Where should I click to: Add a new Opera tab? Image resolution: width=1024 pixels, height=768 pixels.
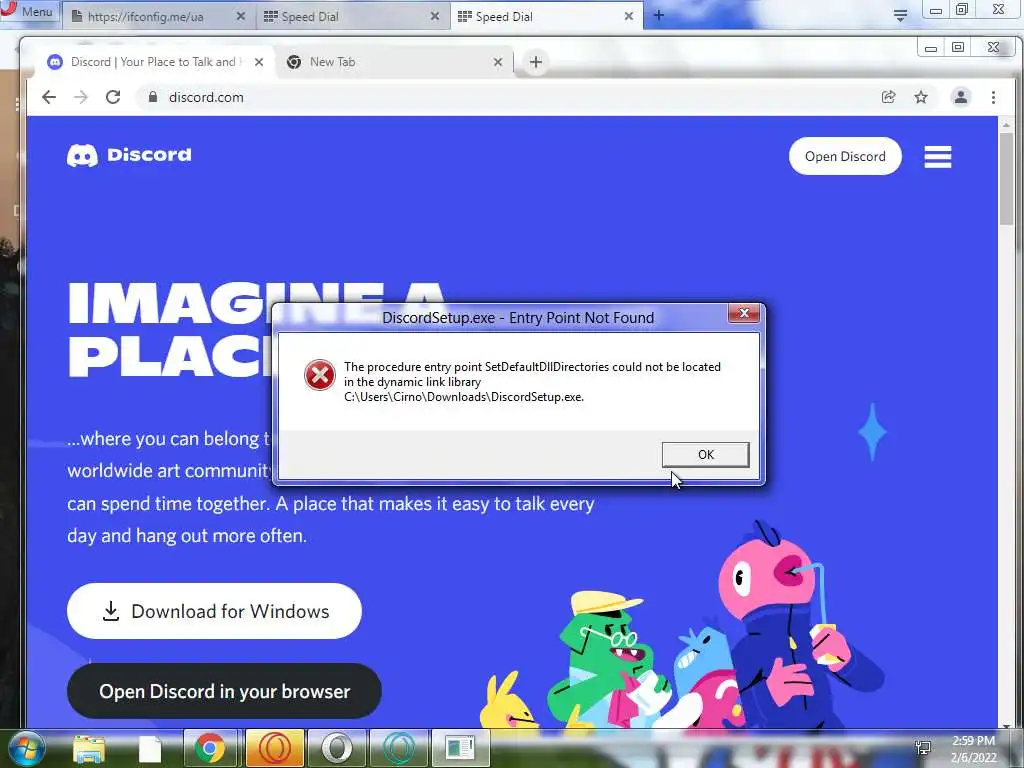[x=659, y=16]
